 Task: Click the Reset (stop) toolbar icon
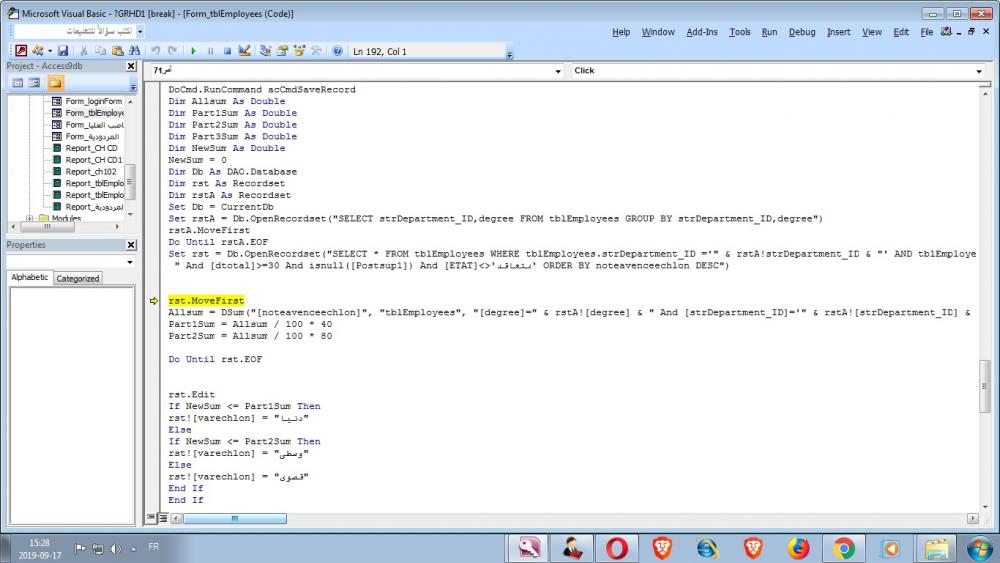pos(227,51)
